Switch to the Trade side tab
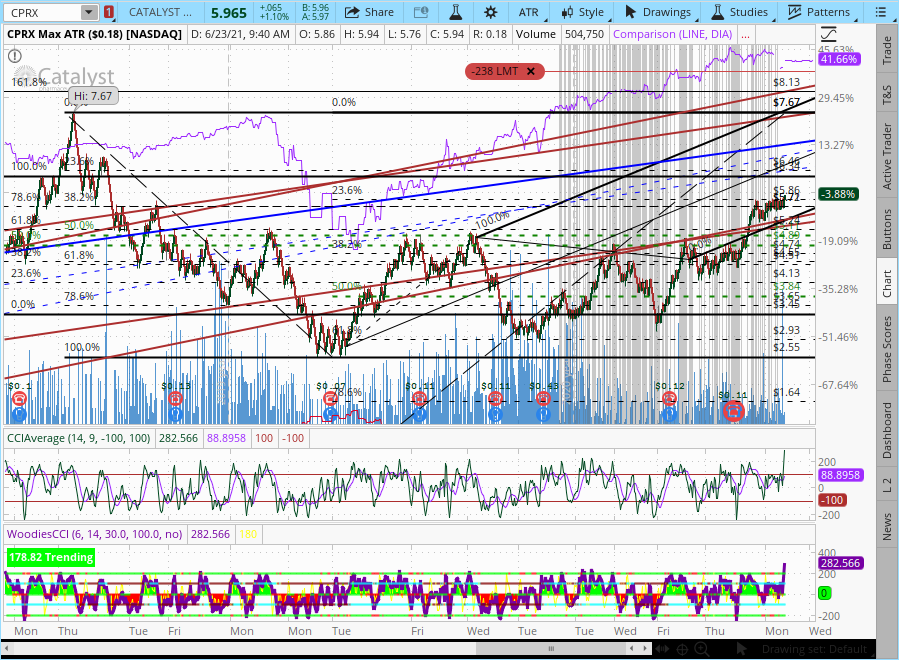Screen dimensions: 899x660 click(886, 50)
